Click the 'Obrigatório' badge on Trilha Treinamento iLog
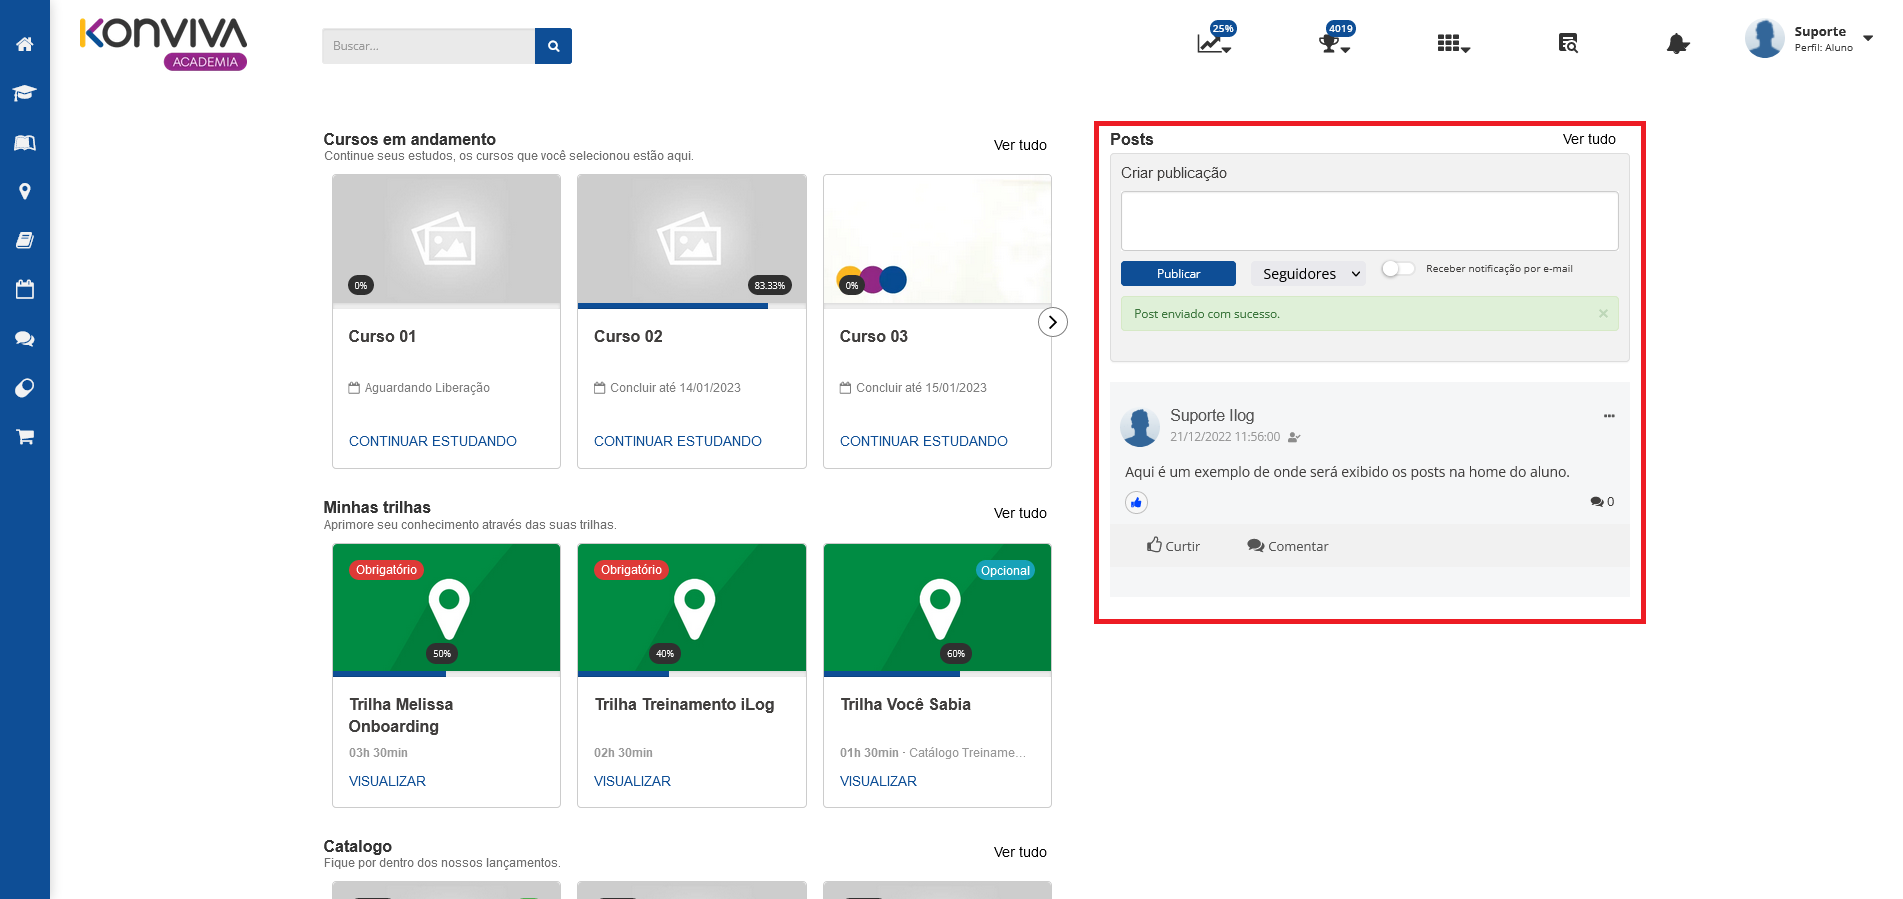This screenshot has width=1903, height=899. tap(631, 570)
